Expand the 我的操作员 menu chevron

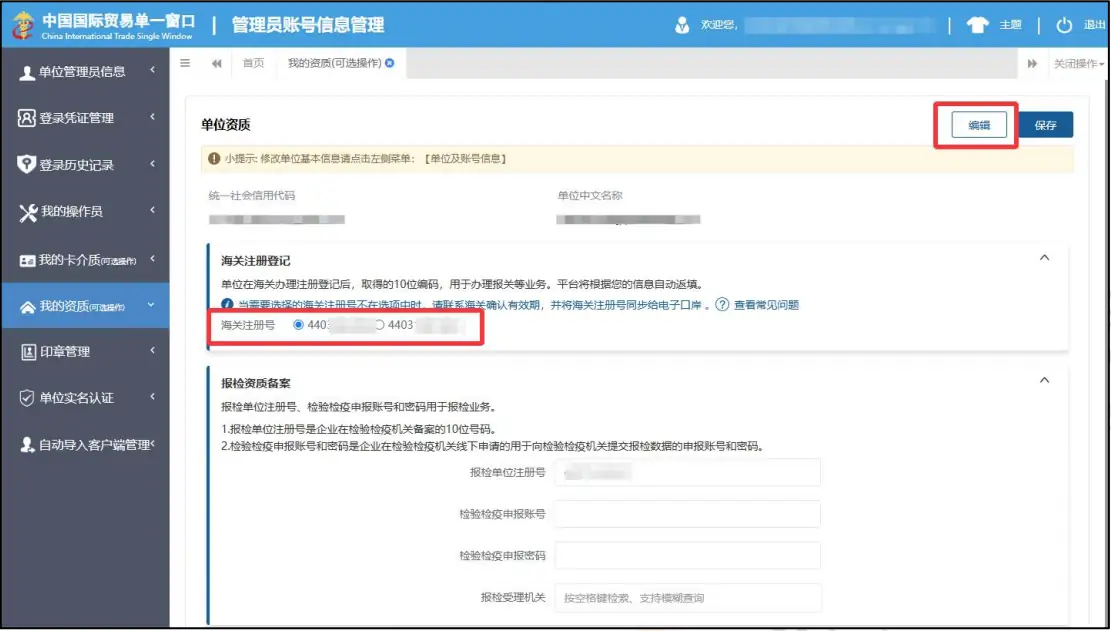pyautogui.click(x=152, y=210)
